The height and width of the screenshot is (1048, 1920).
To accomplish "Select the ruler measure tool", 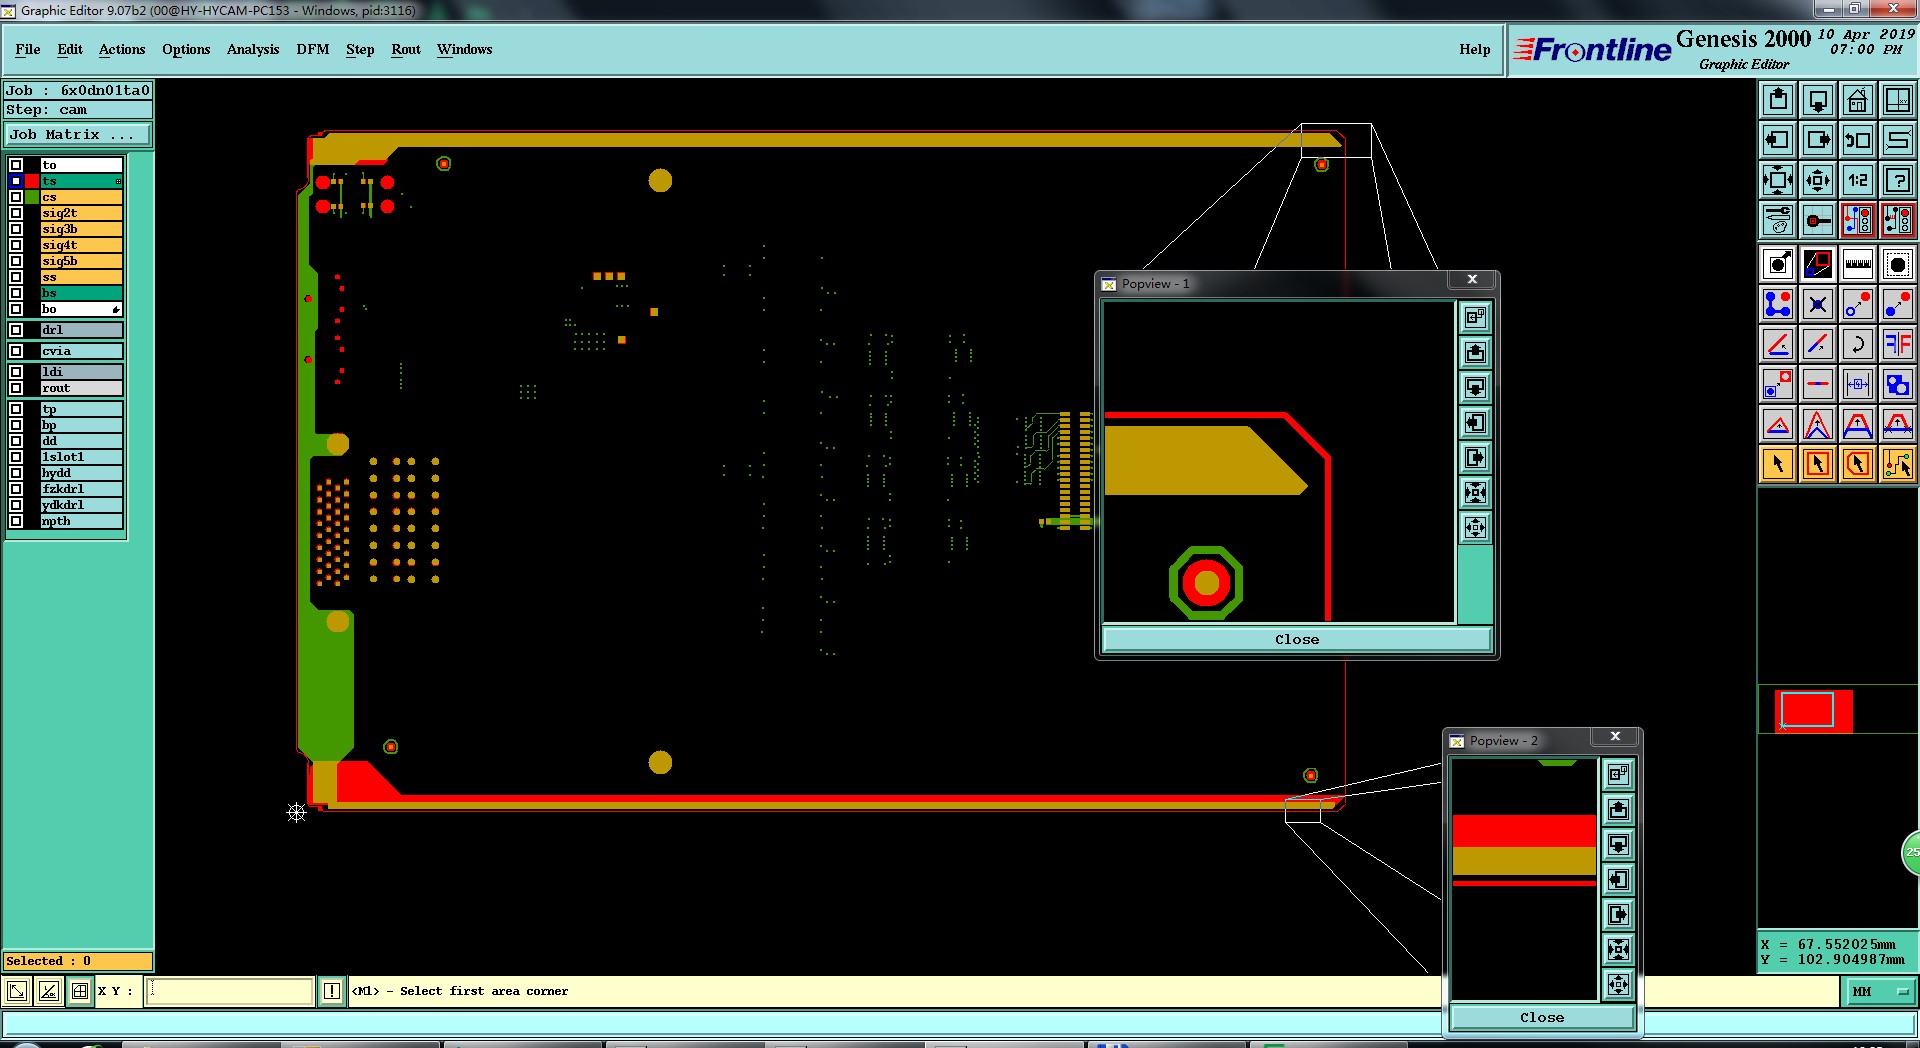I will [1858, 264].
